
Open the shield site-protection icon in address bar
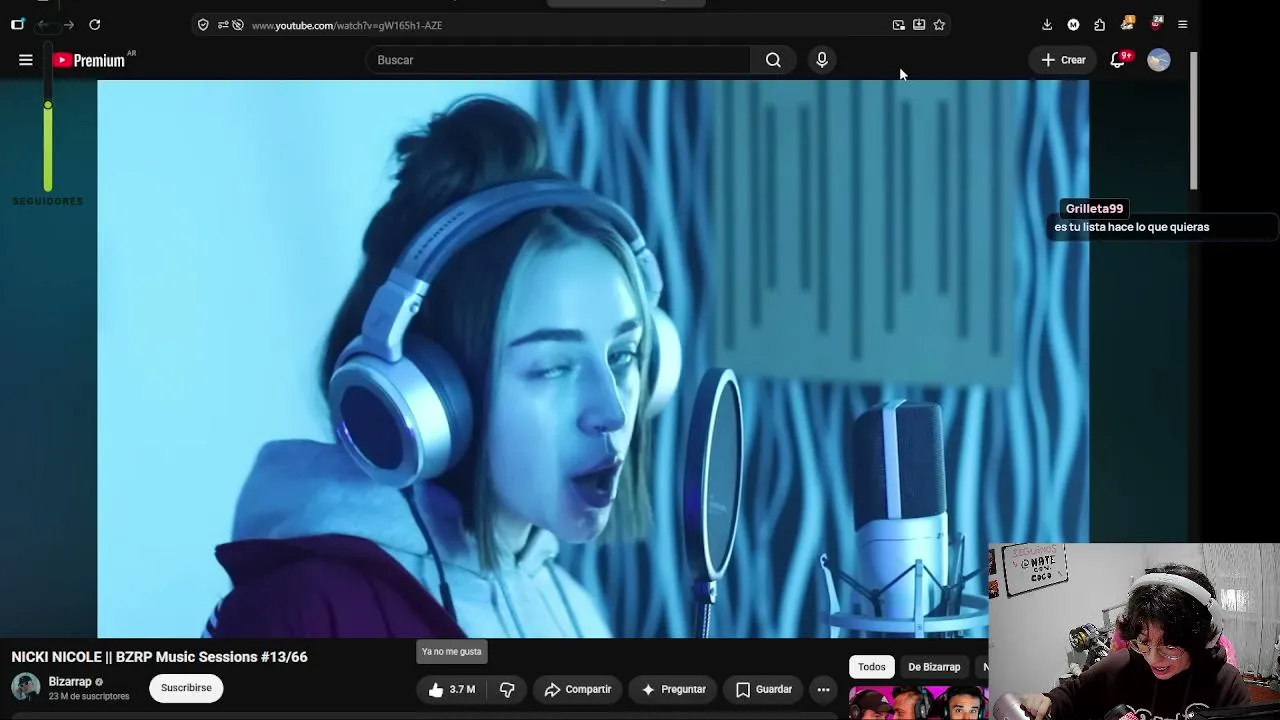pyautogui.click(x=203, y=25)
